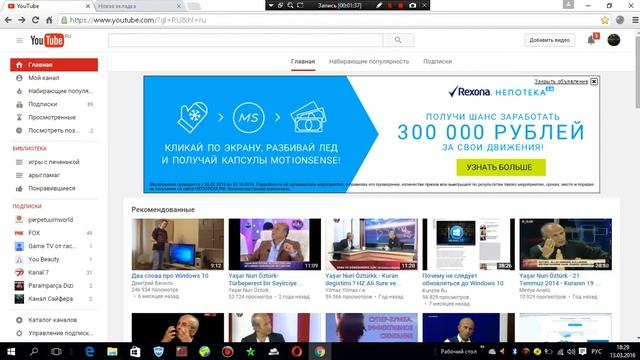
Task: Go back with browser back arrow
Action: [8, 20]
